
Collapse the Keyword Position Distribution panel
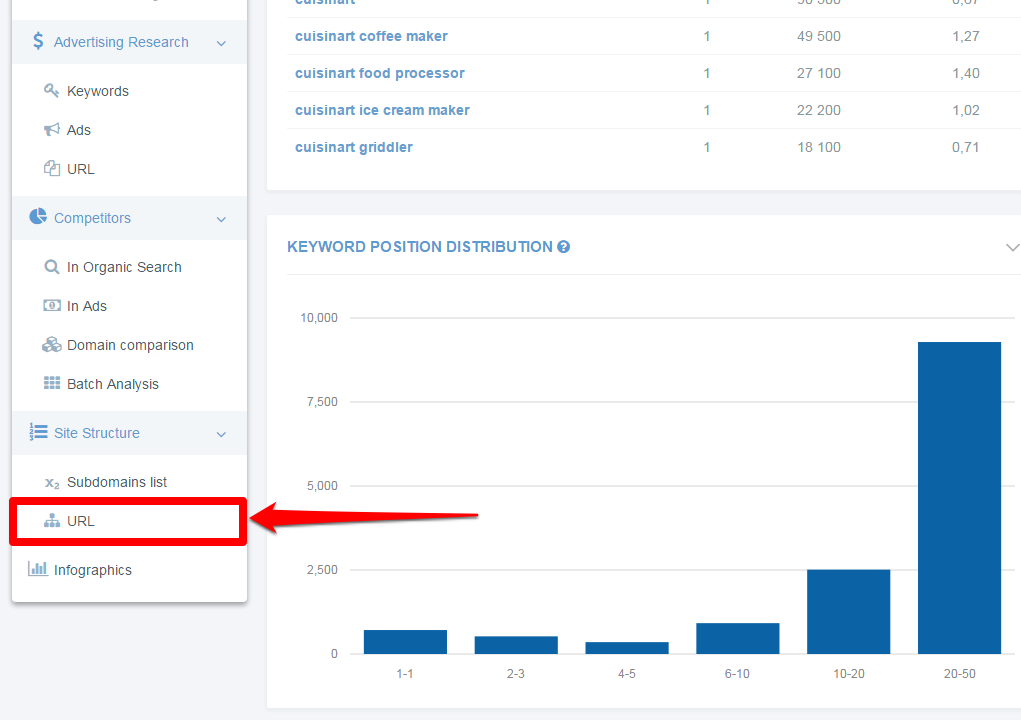click(1013, 247)
